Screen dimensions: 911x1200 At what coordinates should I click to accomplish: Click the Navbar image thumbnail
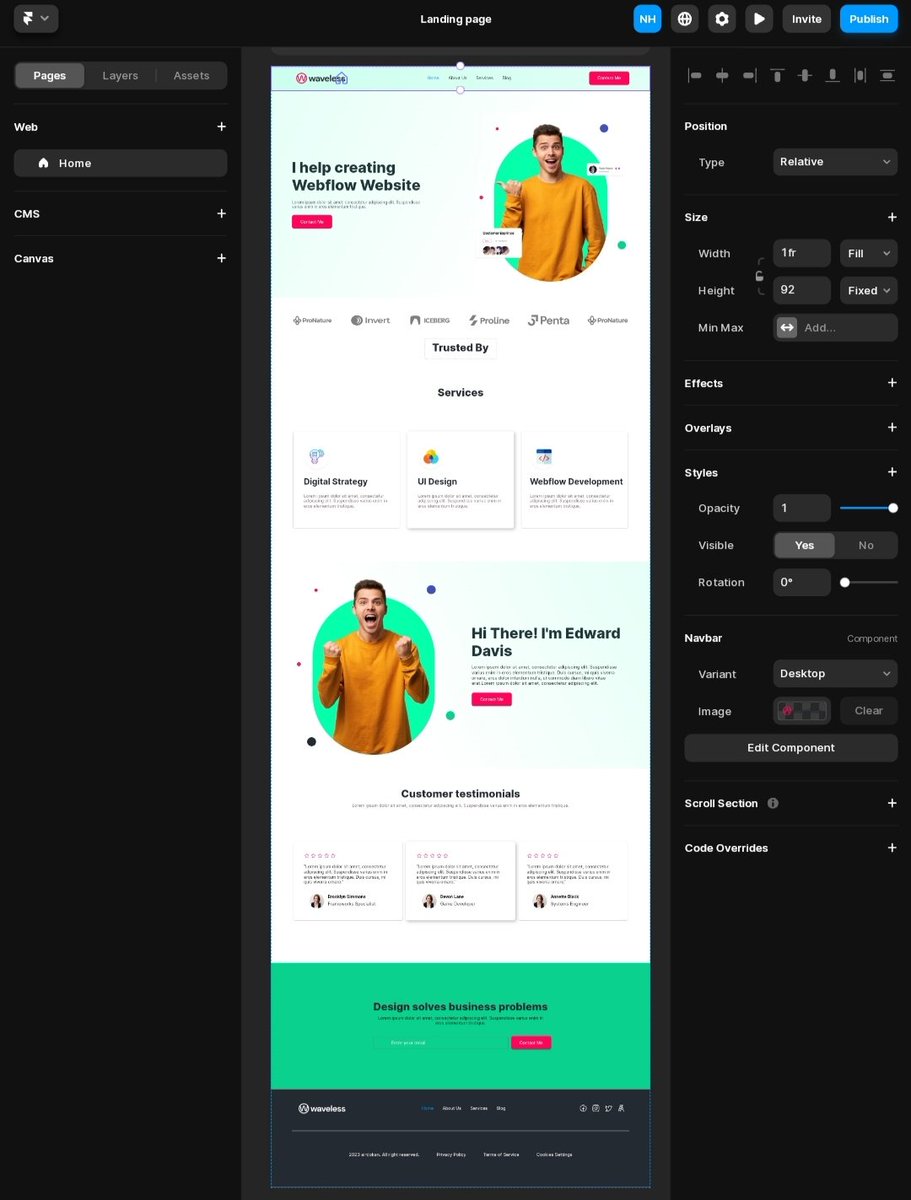(802, 710)
